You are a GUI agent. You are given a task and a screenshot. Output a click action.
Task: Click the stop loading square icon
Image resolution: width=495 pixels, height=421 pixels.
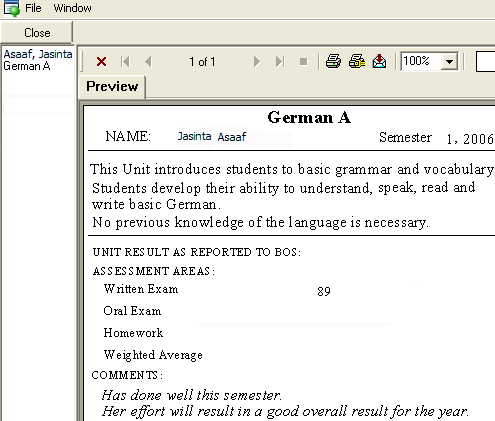(303, 62)
